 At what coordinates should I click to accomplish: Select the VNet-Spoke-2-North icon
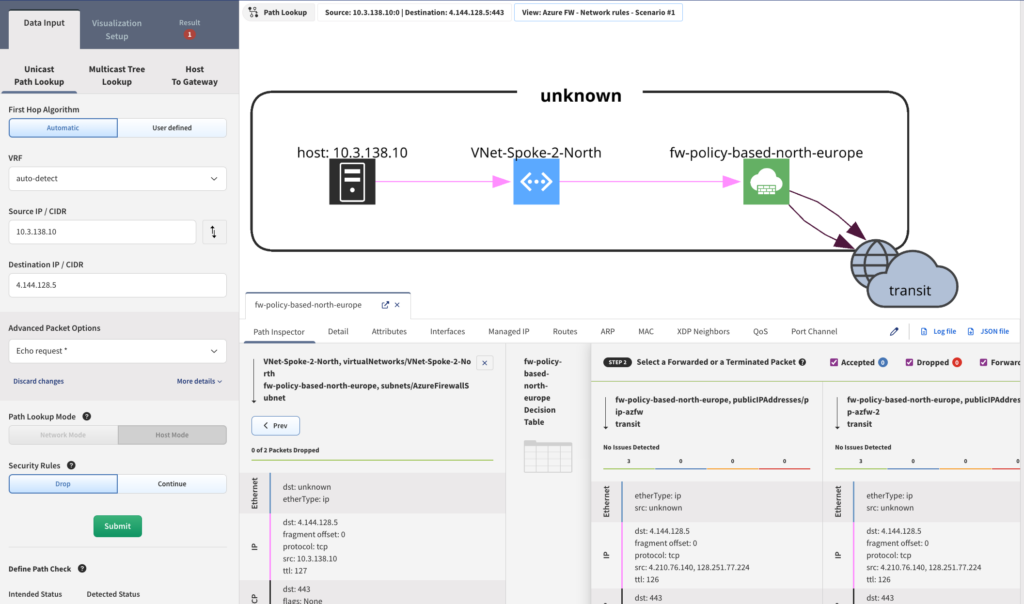tap(536, 181)
